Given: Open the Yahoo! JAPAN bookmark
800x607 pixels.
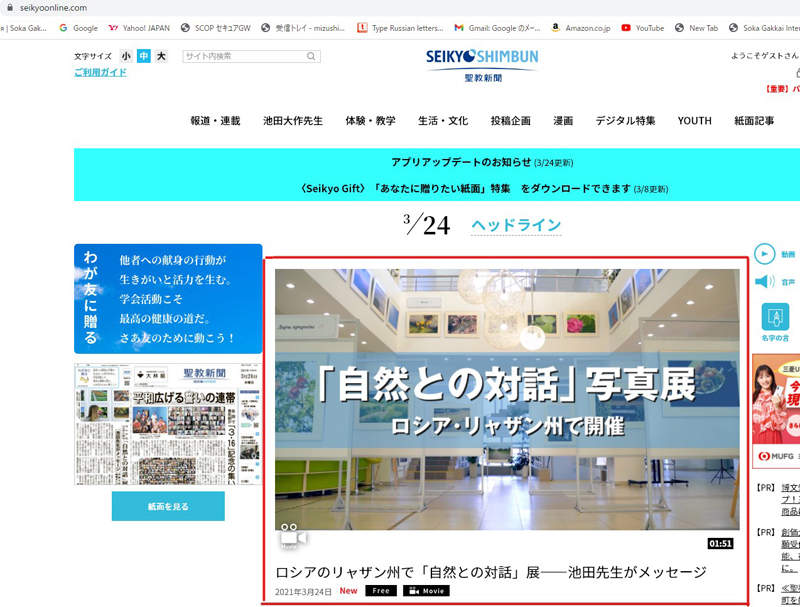Looking at the screenshot, I should 138,28.
